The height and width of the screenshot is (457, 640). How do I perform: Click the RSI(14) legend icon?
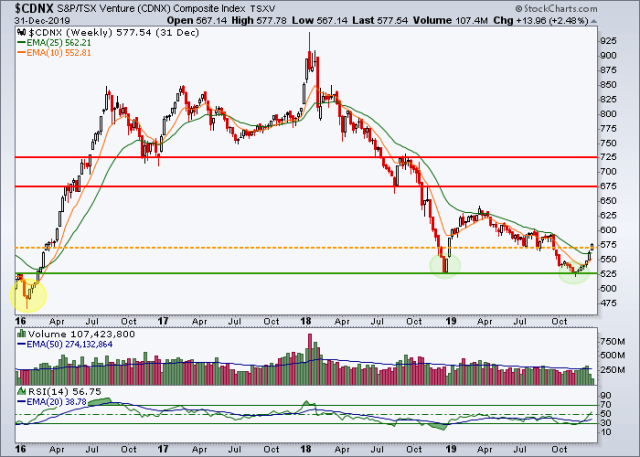point(20,391)
